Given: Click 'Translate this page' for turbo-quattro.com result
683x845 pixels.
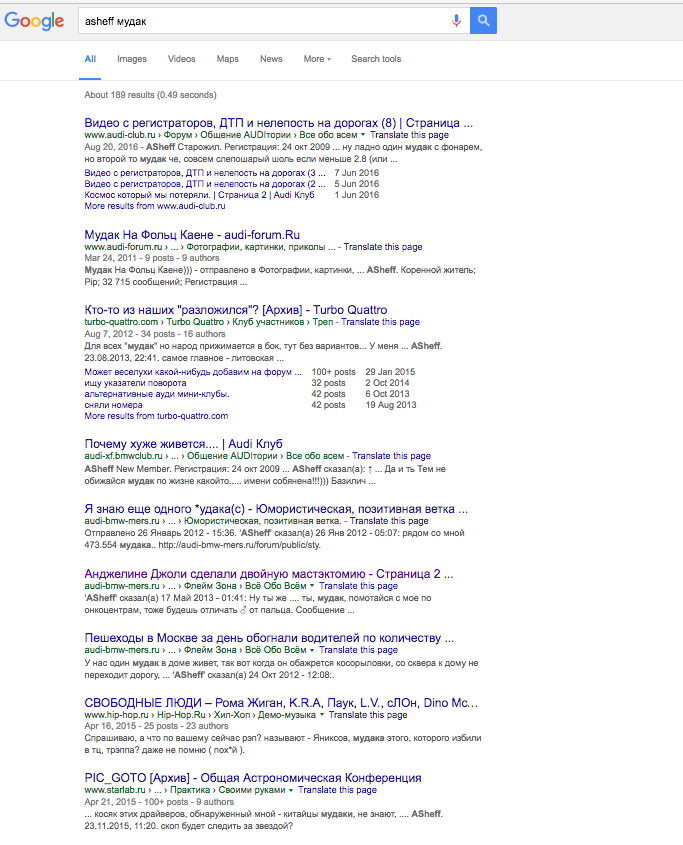Looking at the screenshot, I should 381,322.
